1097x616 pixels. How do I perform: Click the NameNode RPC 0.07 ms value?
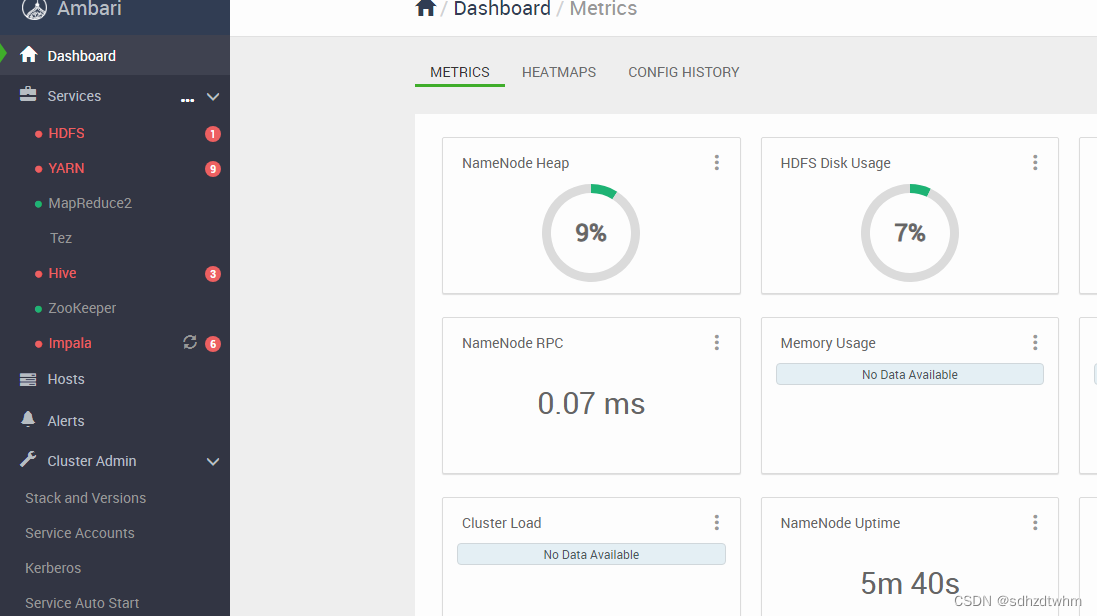coord(591,403)
